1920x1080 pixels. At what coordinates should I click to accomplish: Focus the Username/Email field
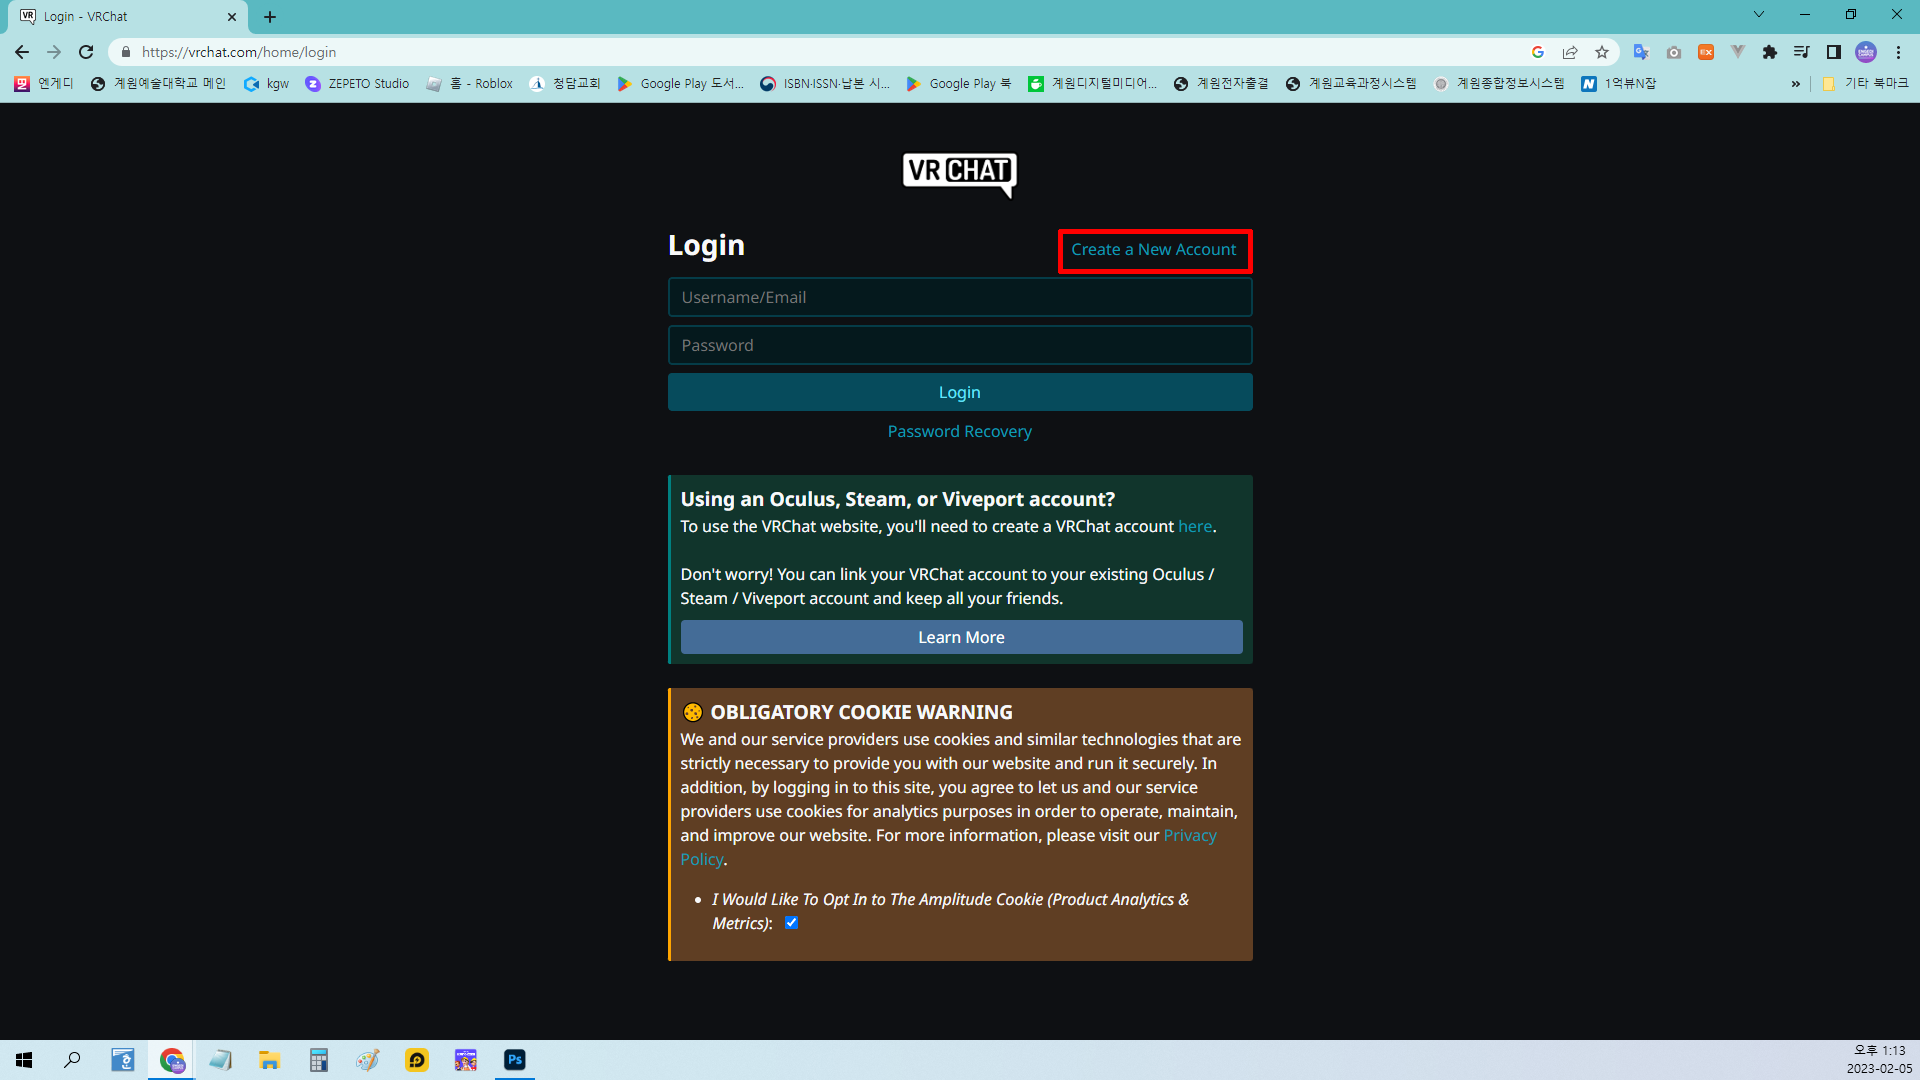tap(959, 298)
